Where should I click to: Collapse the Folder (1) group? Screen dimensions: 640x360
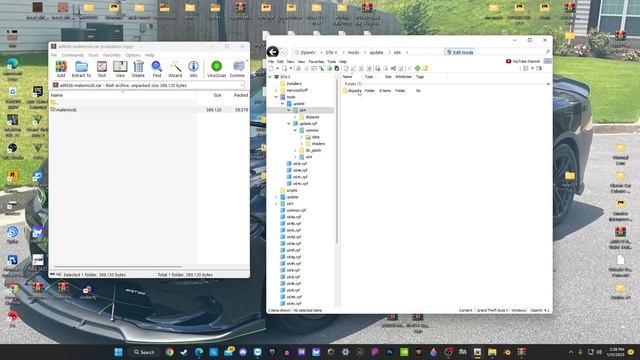(548, 84)
